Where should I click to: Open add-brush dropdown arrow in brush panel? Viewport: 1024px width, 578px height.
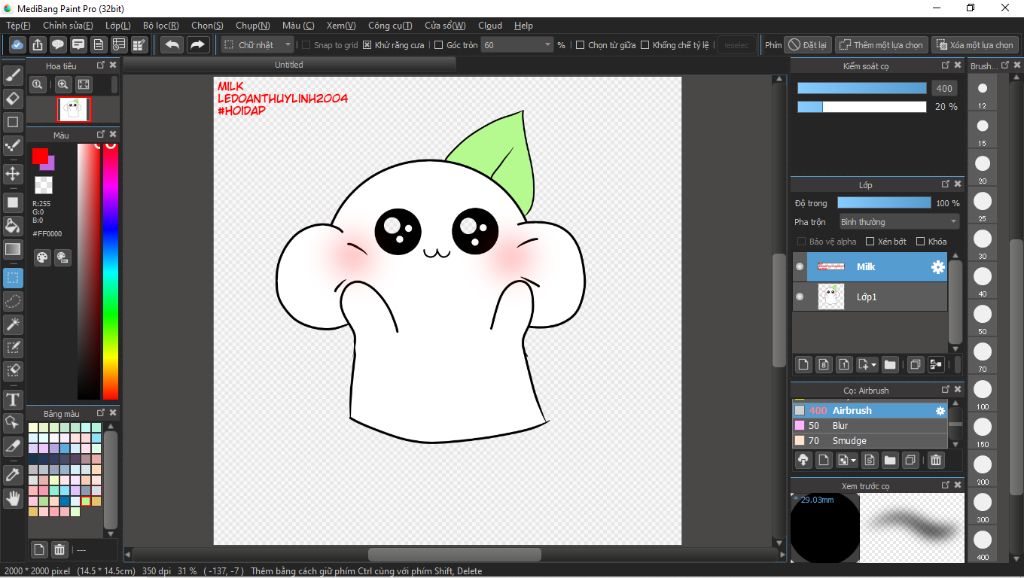click(853, 461)
